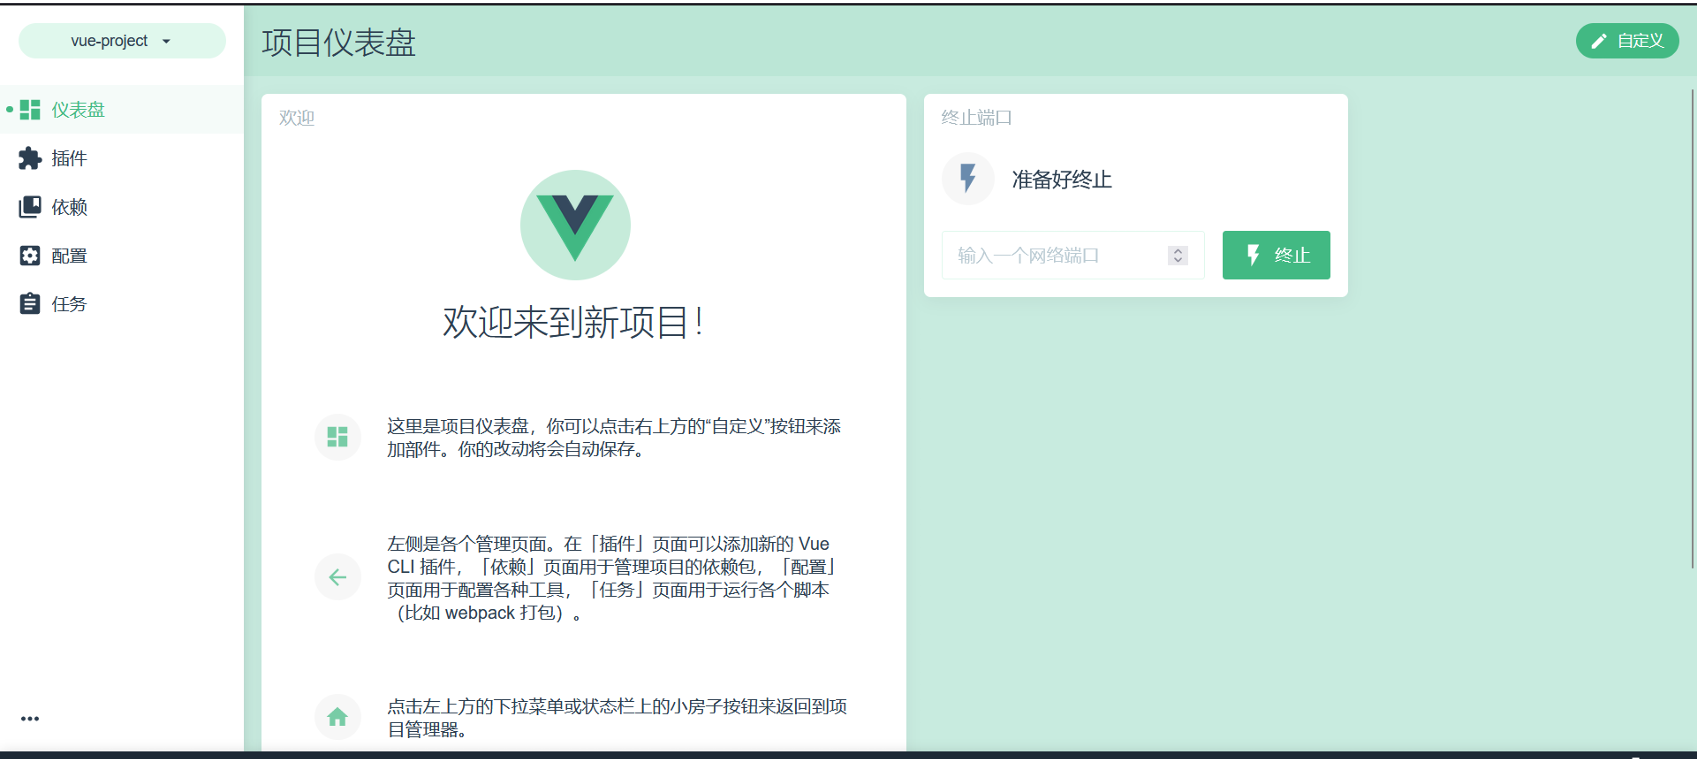This screenshot has height=760, width=1700.
Task: Click the tasks clipboard icon
Action: [x=30, y=304]
